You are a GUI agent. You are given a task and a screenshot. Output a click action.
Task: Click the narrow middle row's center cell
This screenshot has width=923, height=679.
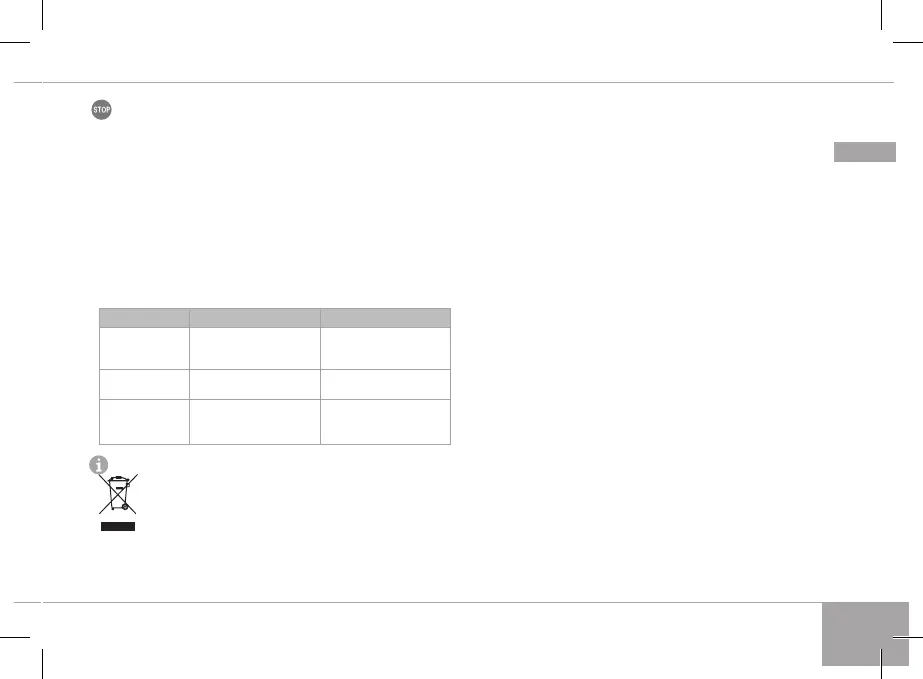pyautogui.click(x=255, y=382)
